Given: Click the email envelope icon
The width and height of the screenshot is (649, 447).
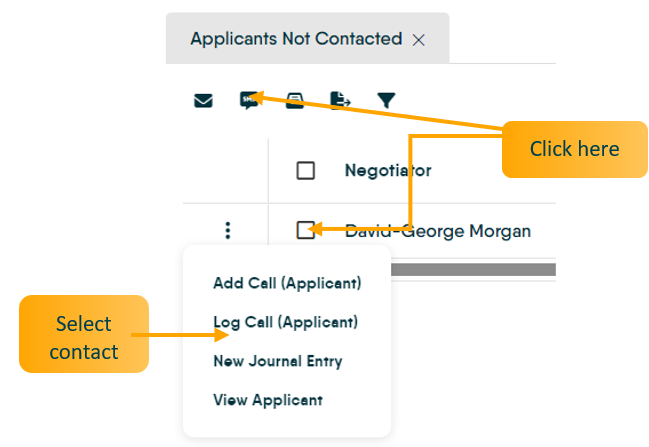Looking at the screenshot, I should pos(203,100).
